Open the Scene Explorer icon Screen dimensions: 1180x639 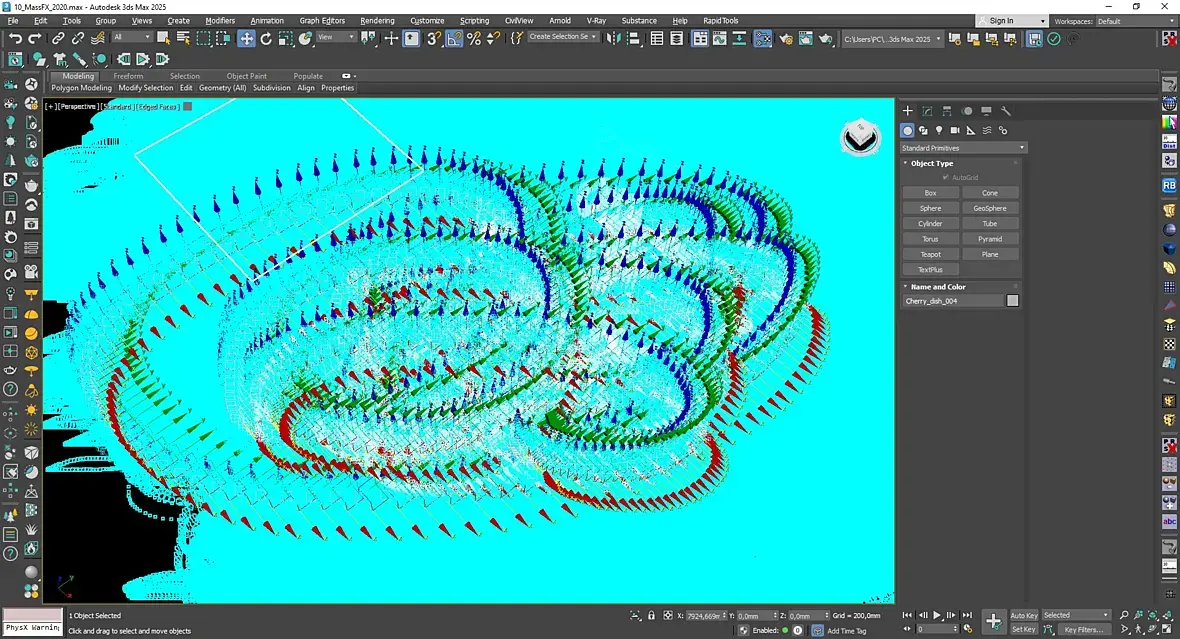657,38
